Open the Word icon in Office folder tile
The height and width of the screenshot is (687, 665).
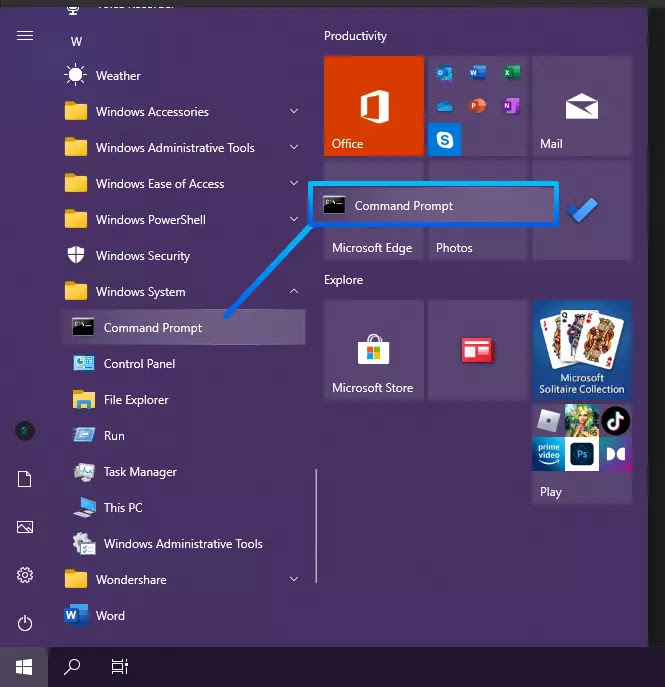point(478,72)
